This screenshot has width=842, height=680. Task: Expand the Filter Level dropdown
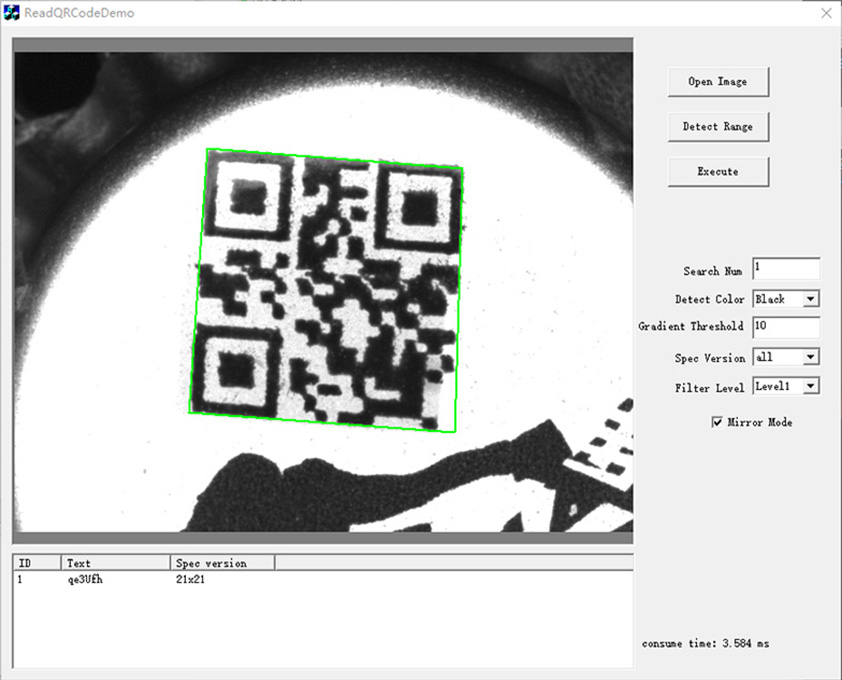pos(785,387)
